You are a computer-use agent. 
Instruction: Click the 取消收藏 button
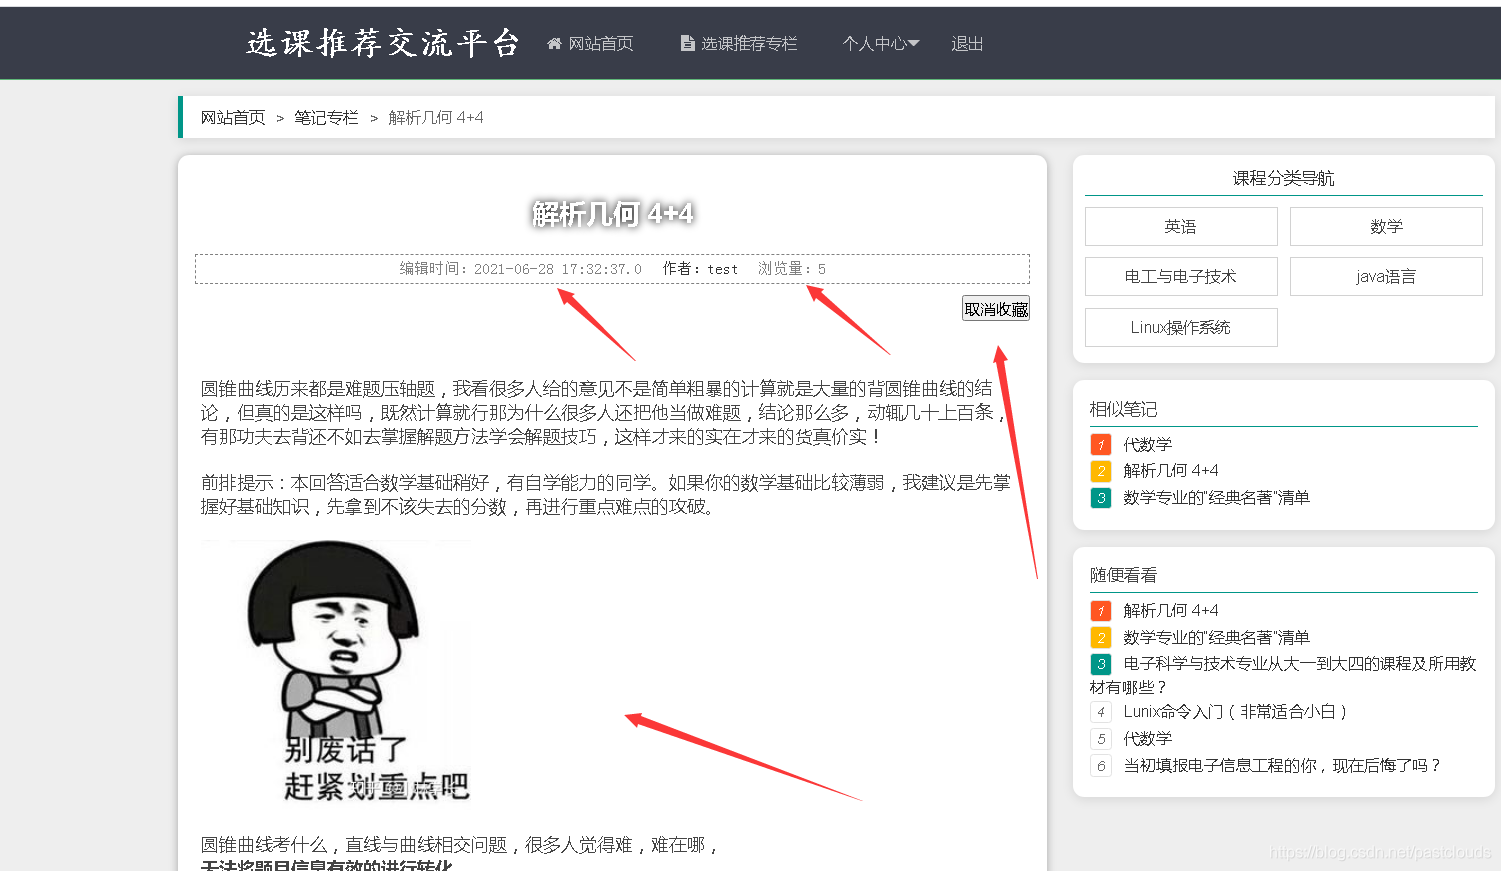[996, 309]
